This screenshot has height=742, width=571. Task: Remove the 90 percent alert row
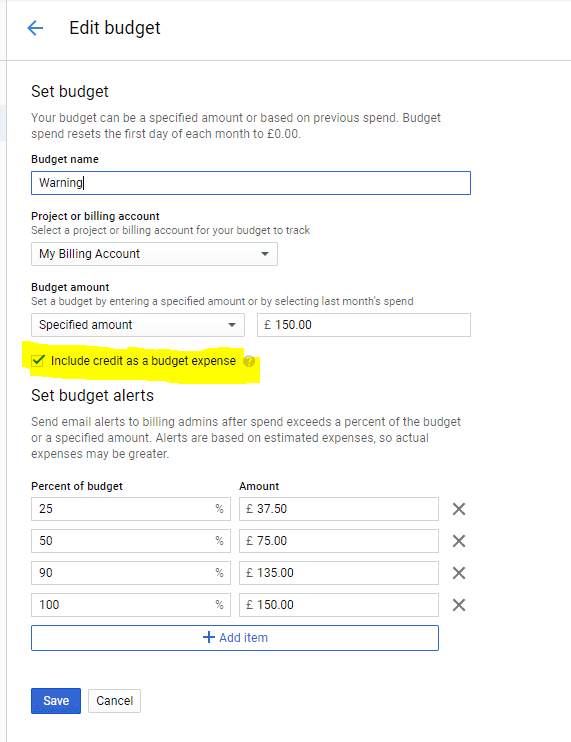(459, 573)
